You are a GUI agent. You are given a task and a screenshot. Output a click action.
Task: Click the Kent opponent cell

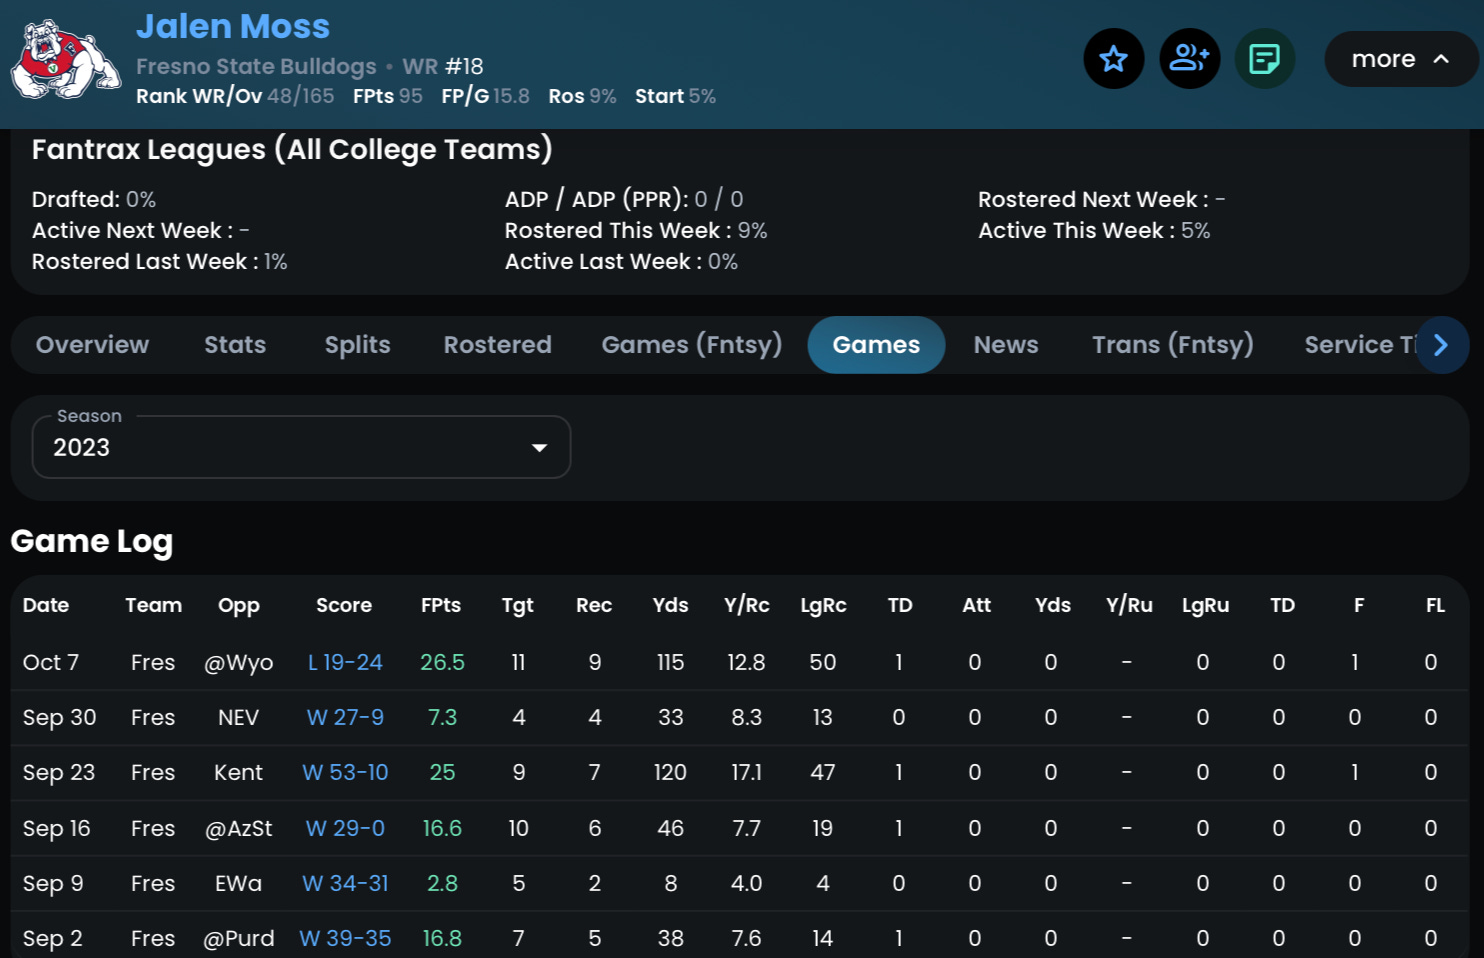[x=238, y=773]
